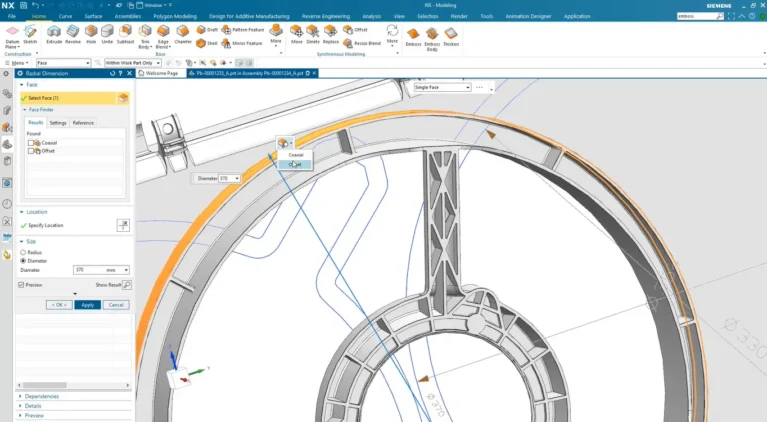Image resolution: width=767 pixels, height=422 pixels.
Task: Click the Cancel button
Action: [x=116, y=305]
